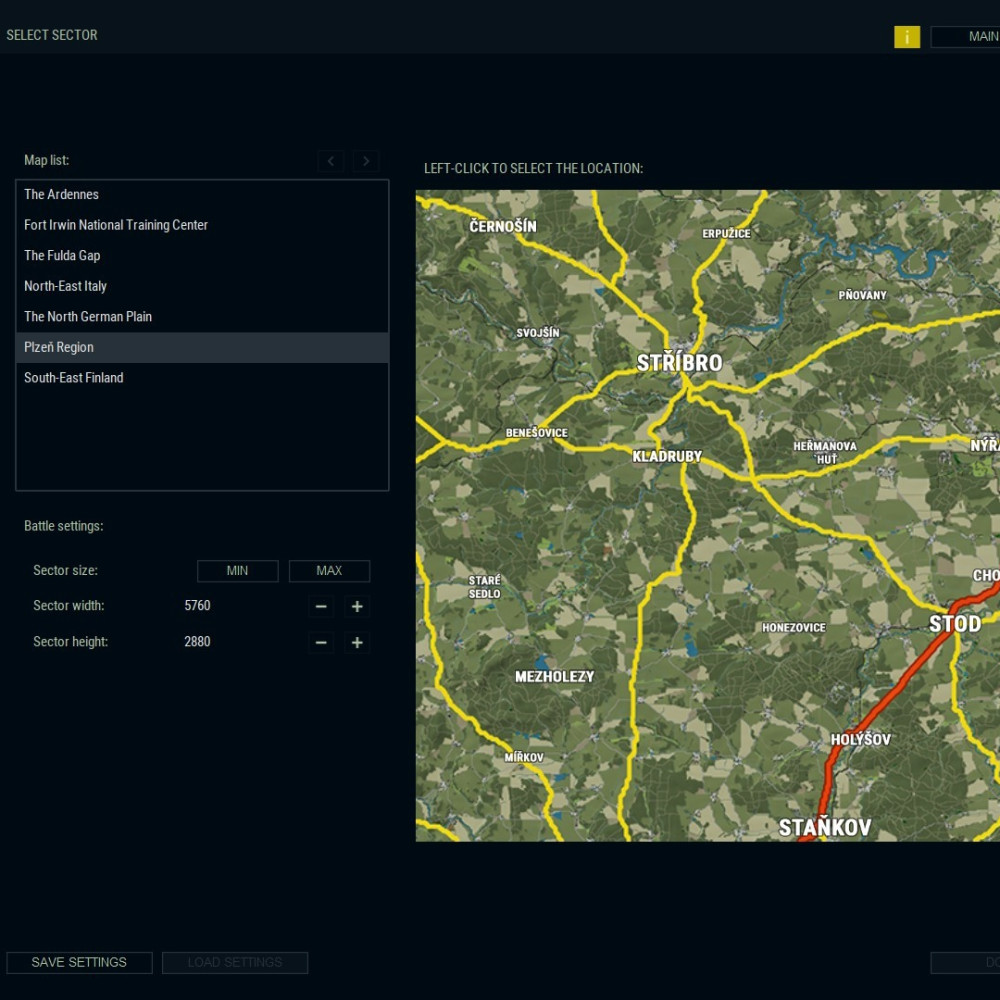Go to previous map list page
This screenshot has height=1000, width=1000.
(331, 161)
